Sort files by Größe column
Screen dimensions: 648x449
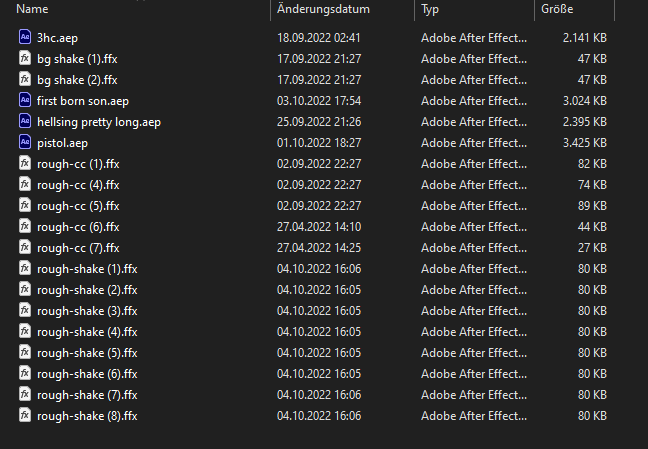coord(557,9)
